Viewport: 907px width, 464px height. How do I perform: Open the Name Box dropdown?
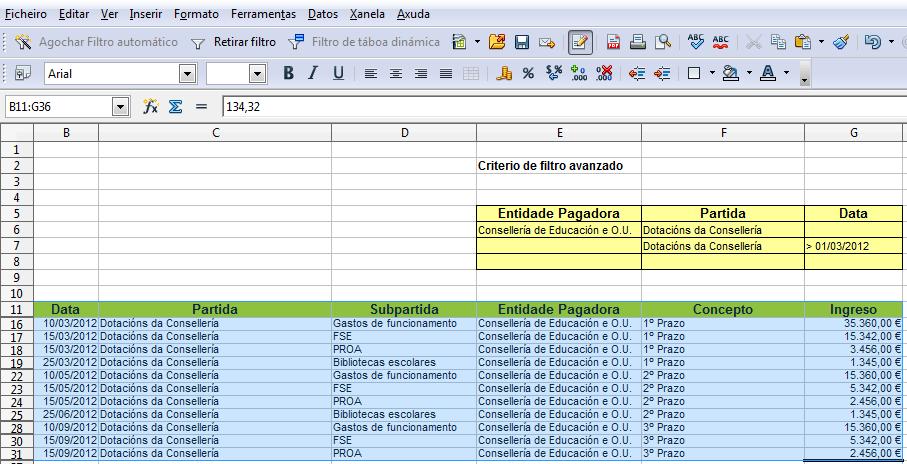point(121,106)
